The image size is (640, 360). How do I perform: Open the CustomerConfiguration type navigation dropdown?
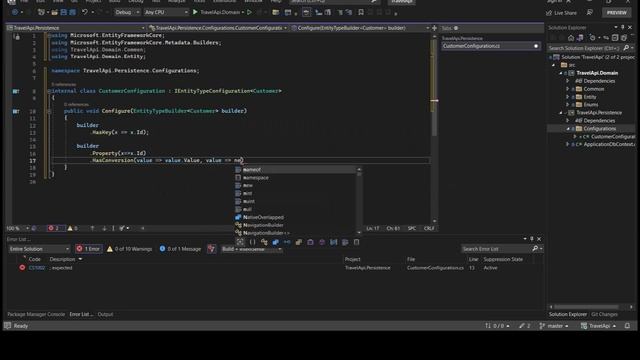(218, 28)
